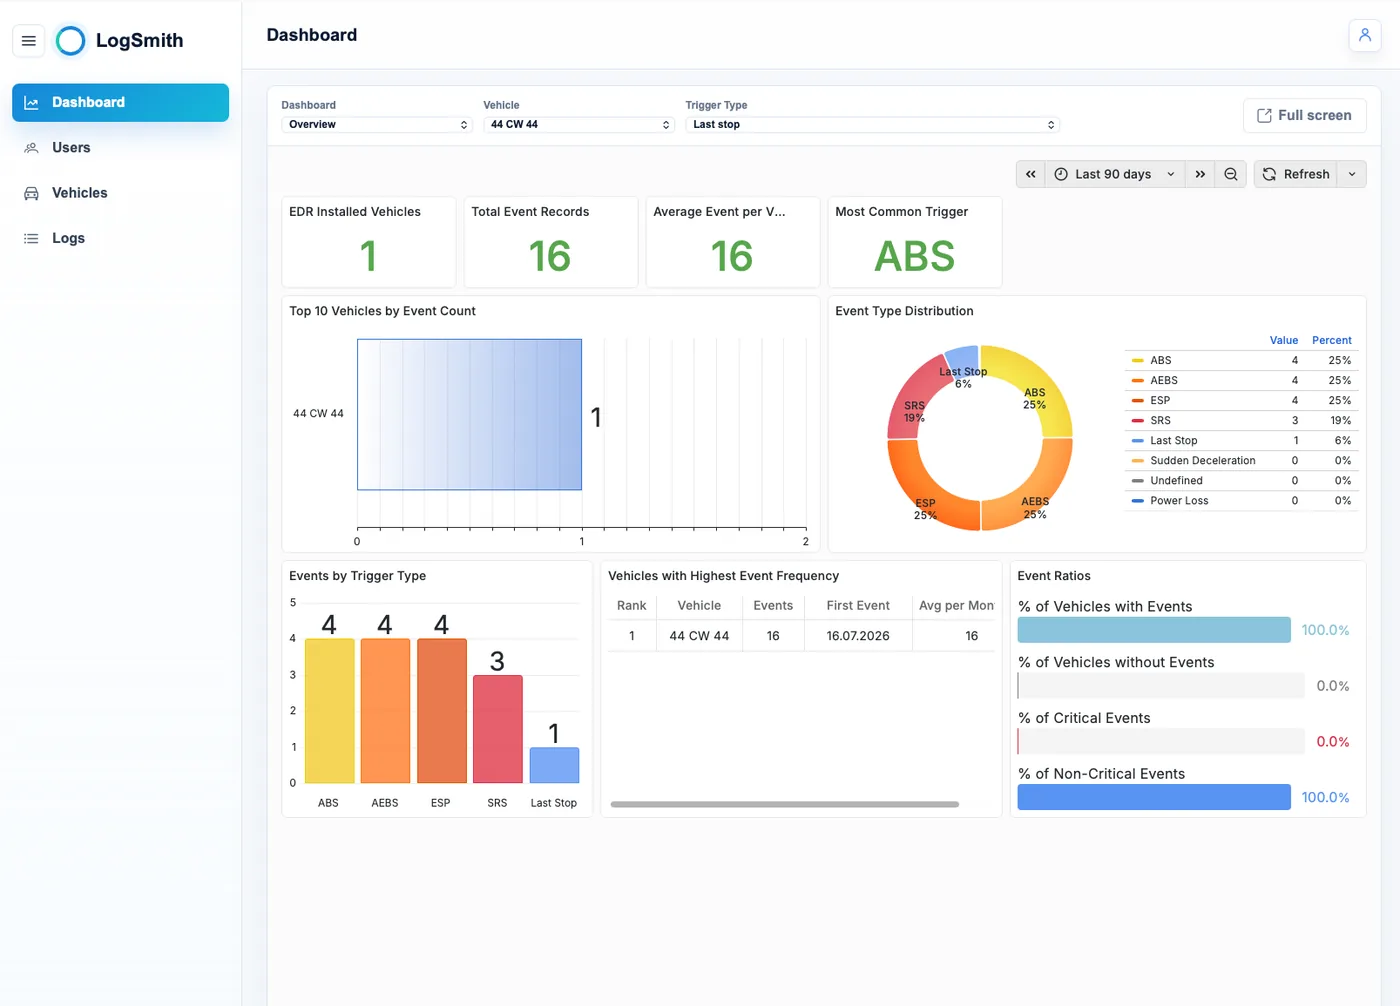1400x1006 pixels.
Task: Expand the Refresh interval dropdown arrow
Action: pos(1352,174)
